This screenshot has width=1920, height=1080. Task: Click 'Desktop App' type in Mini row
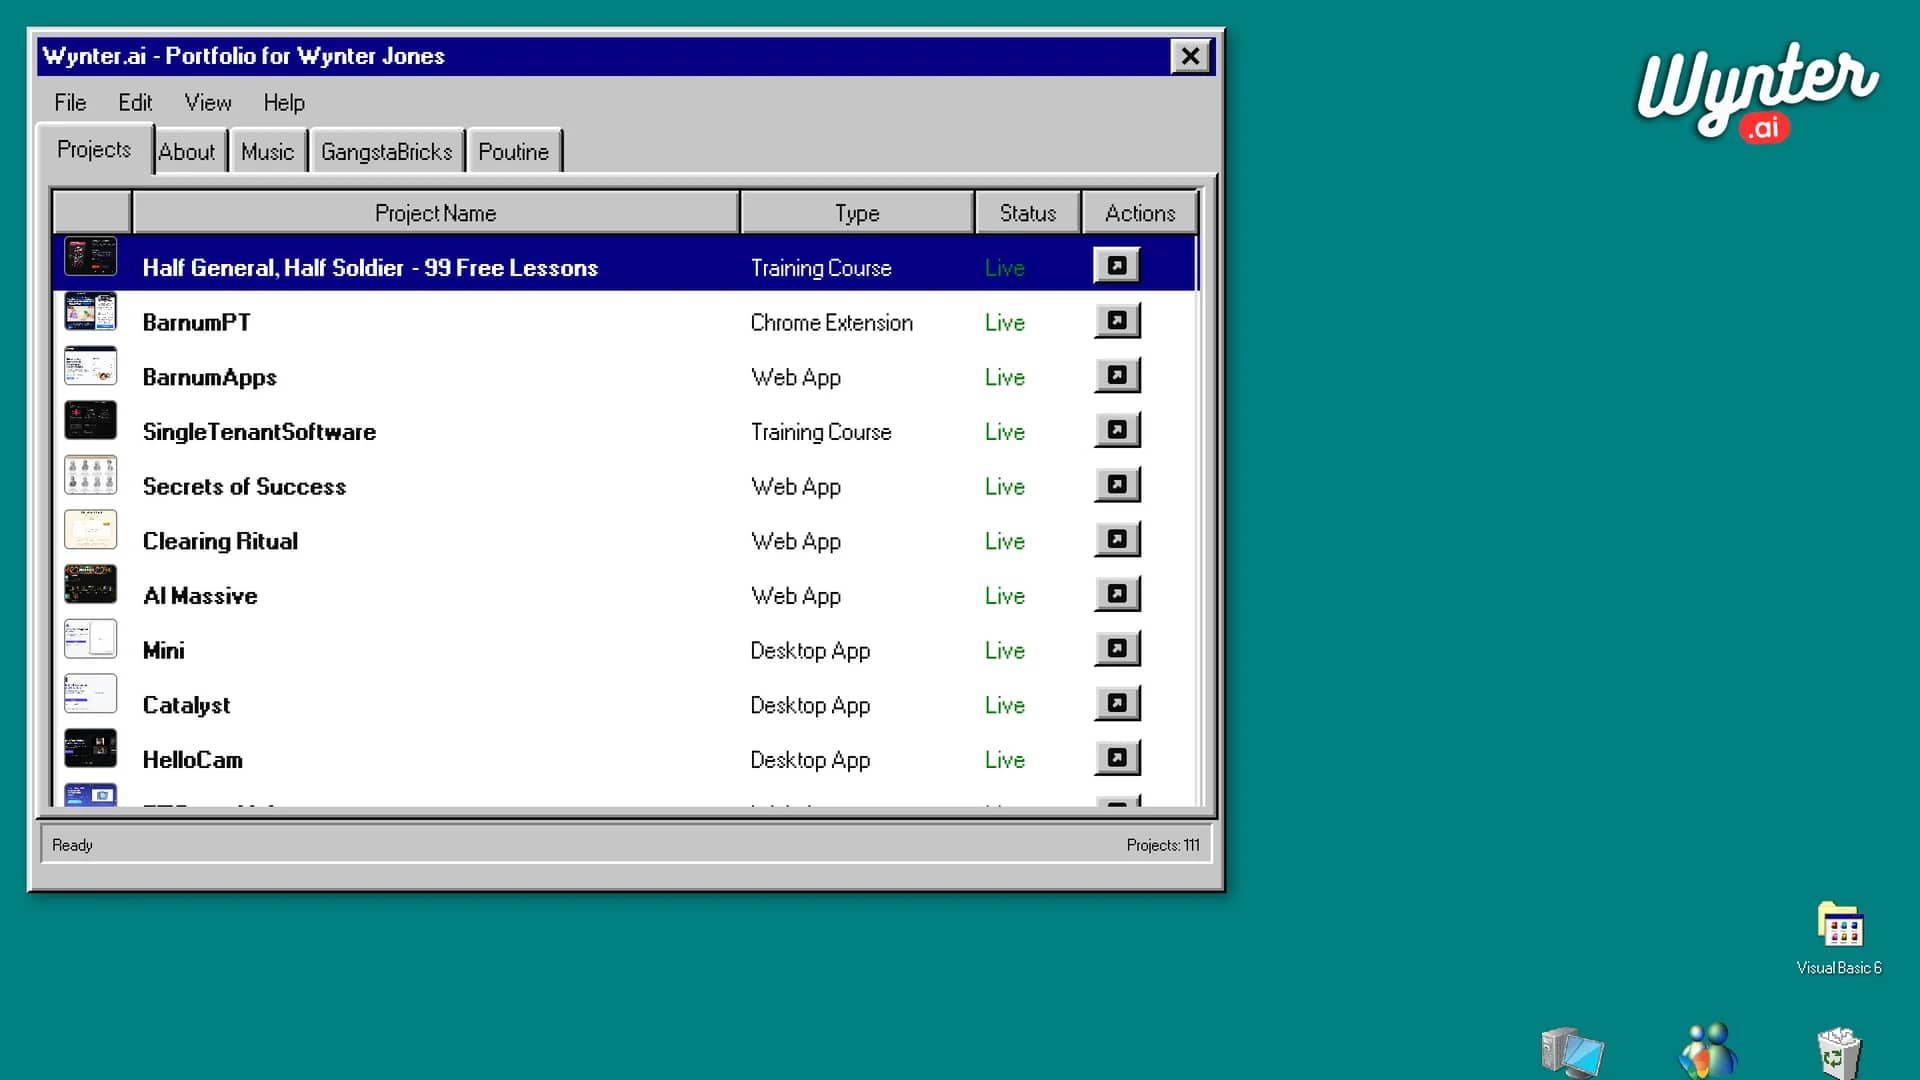(810, 650)
